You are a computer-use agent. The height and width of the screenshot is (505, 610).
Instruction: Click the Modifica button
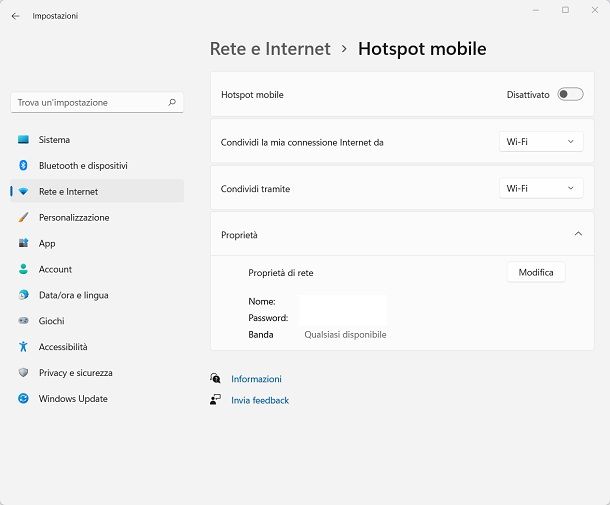536,272
